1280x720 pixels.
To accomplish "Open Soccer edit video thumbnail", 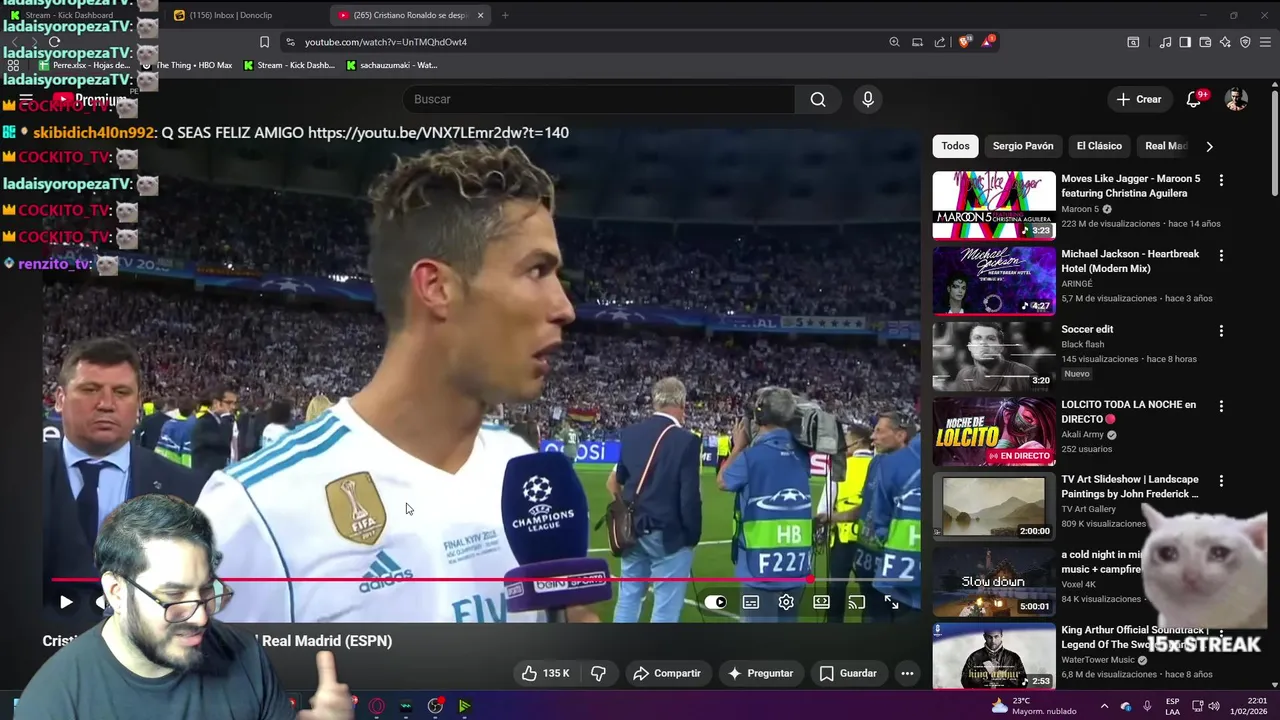I will click(x=994, y=355).
